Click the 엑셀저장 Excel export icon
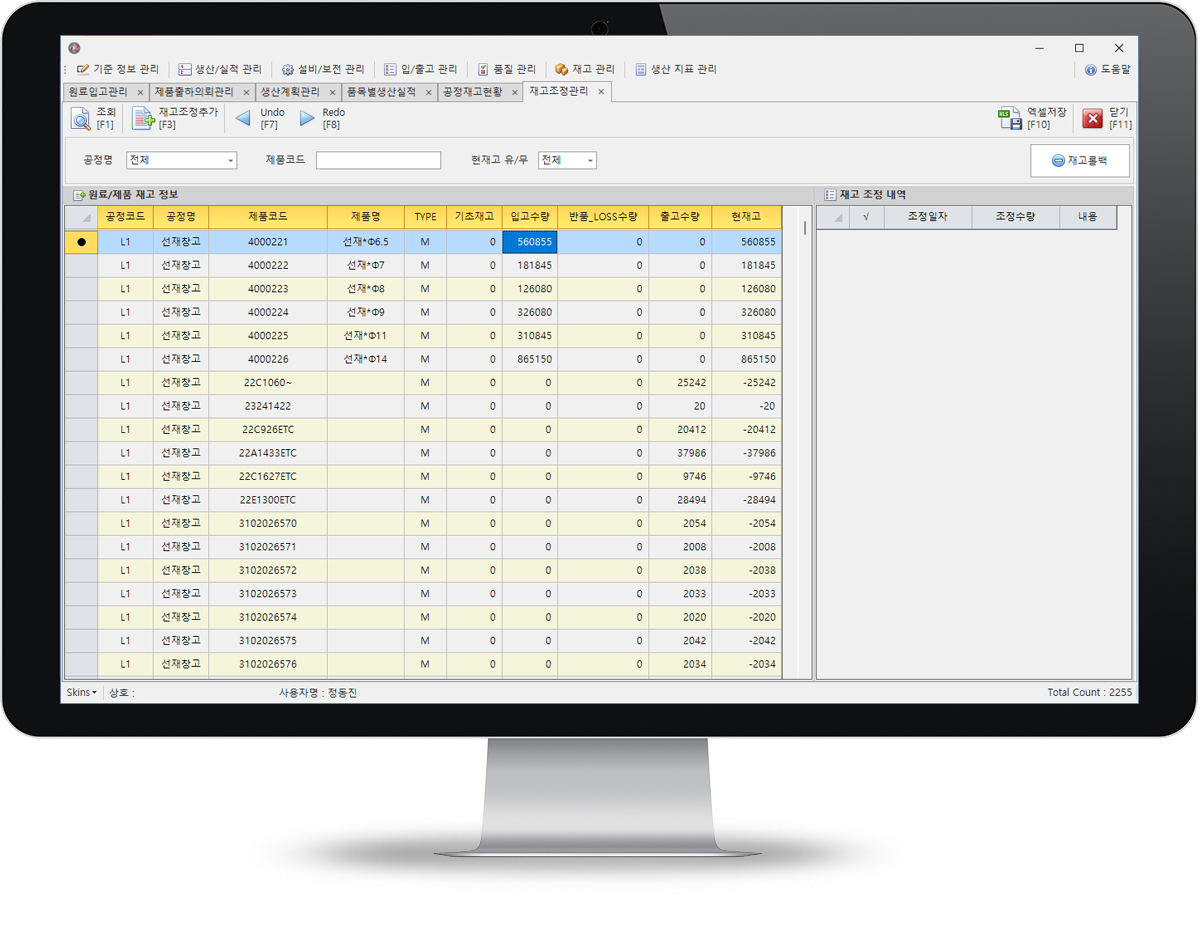The height and width of the screenshot is (932, 1200). tap(1010, 119)
